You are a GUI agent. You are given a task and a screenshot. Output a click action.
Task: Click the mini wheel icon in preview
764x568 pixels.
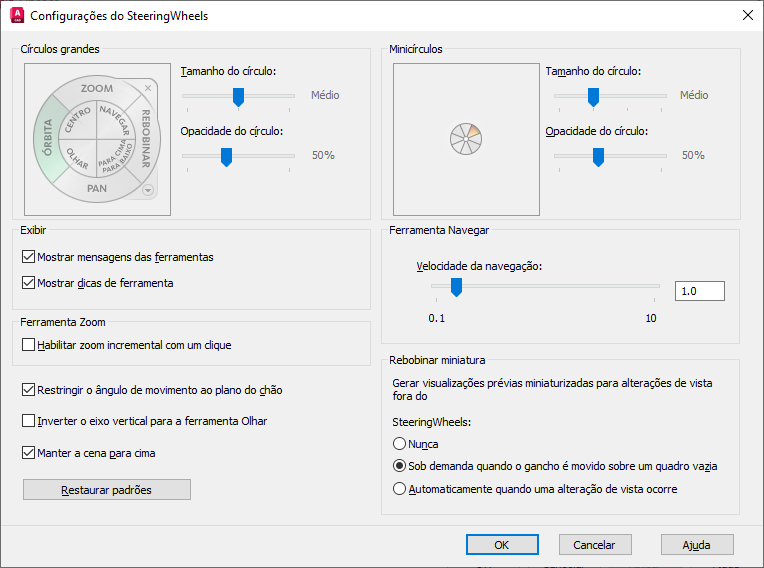click(466, 139)
